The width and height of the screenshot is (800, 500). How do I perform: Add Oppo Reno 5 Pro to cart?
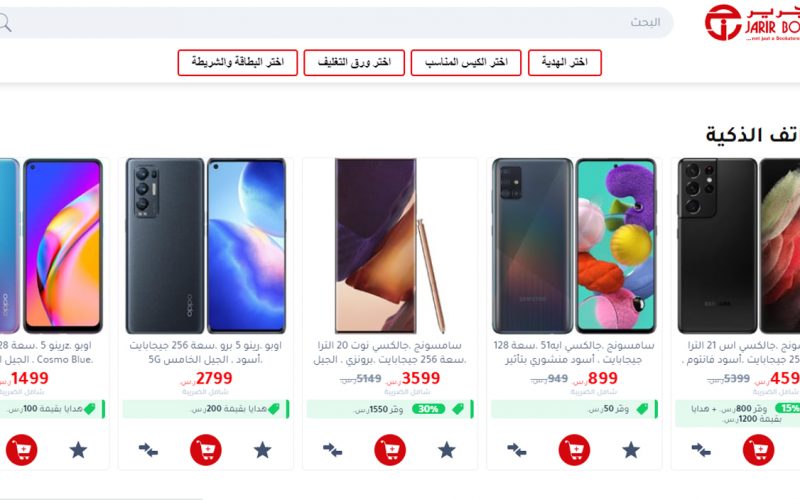point(206,449)
